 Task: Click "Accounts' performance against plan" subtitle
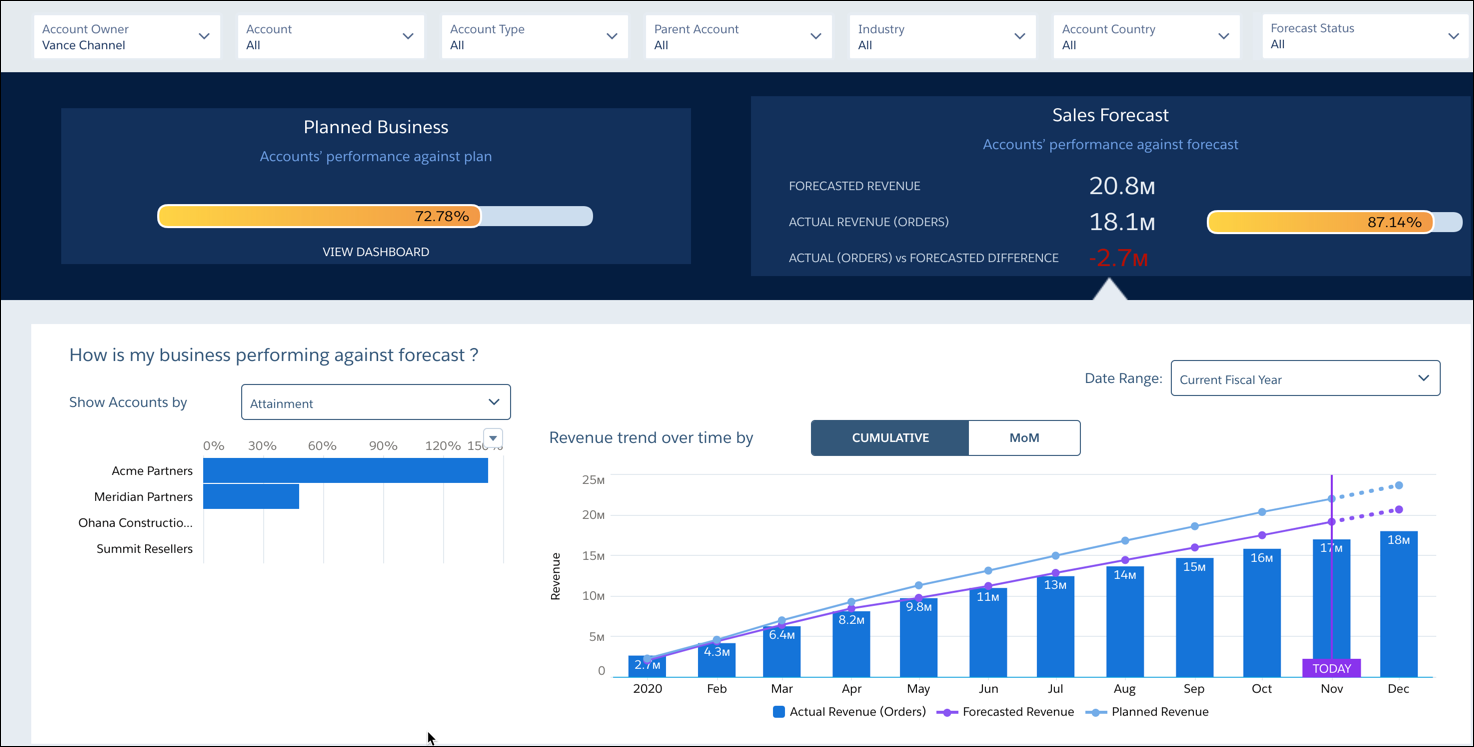click(x=376, y=156)
